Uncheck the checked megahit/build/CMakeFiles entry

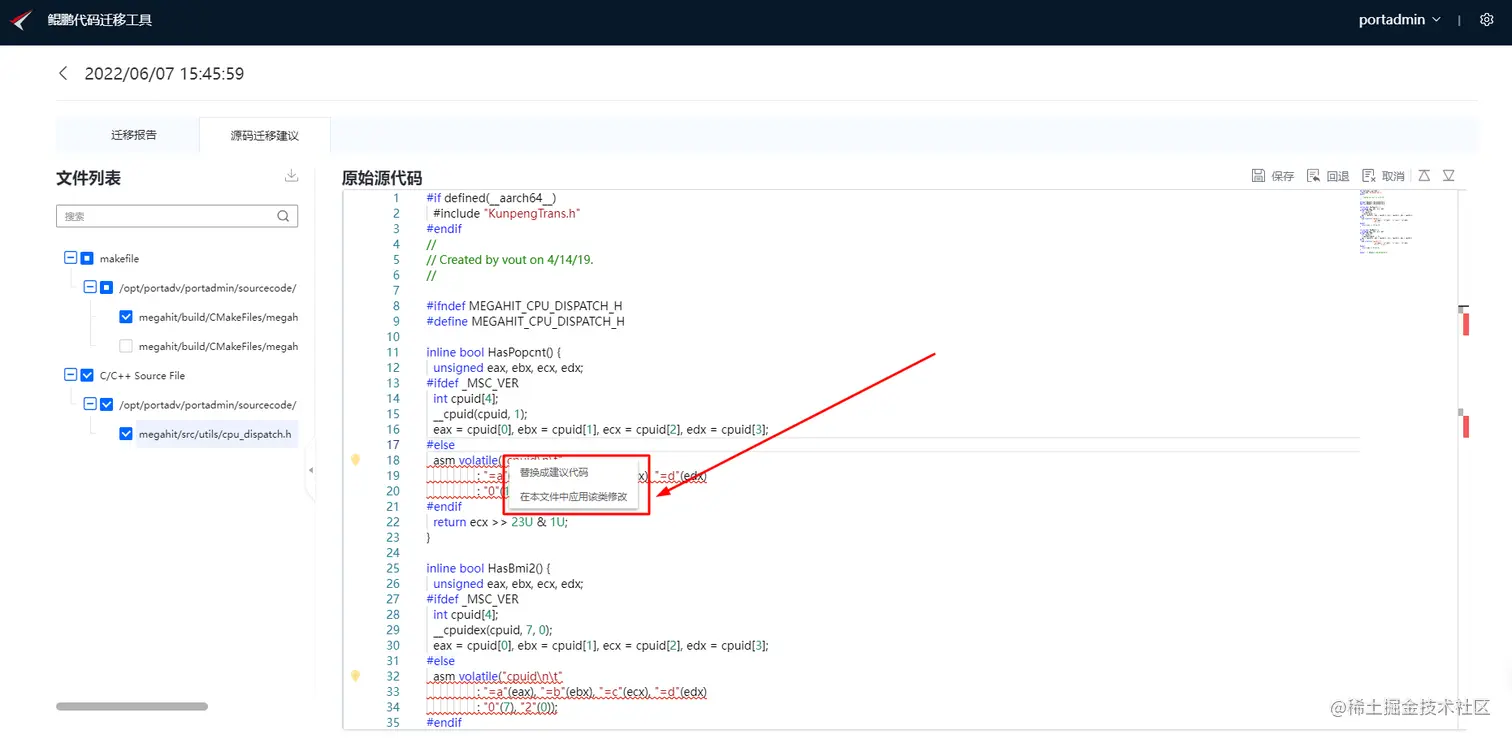click(126, 317)
